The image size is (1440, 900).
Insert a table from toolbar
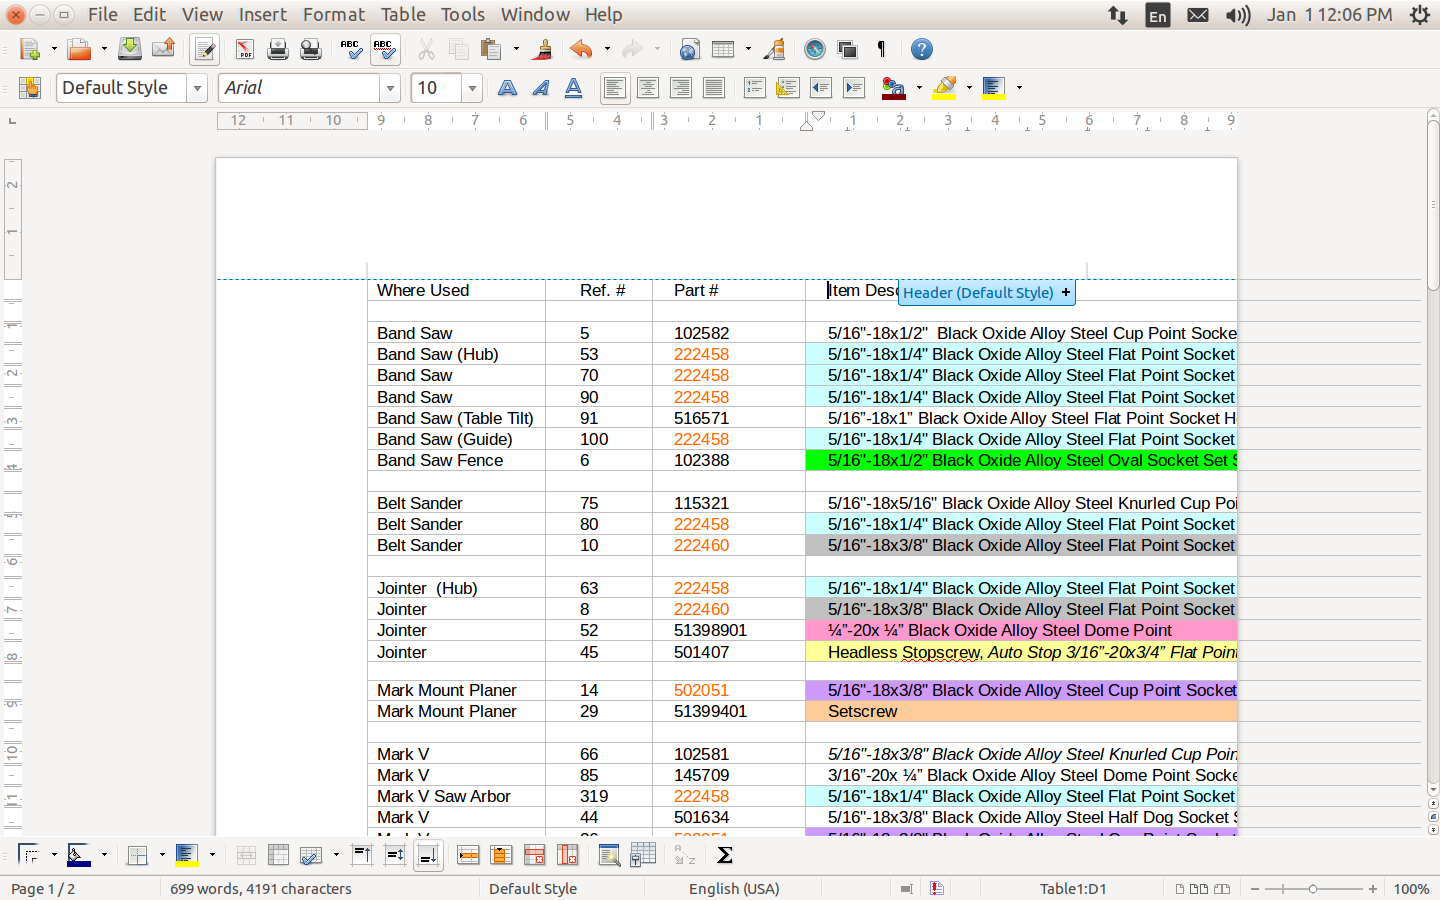(x=722, y=49)
